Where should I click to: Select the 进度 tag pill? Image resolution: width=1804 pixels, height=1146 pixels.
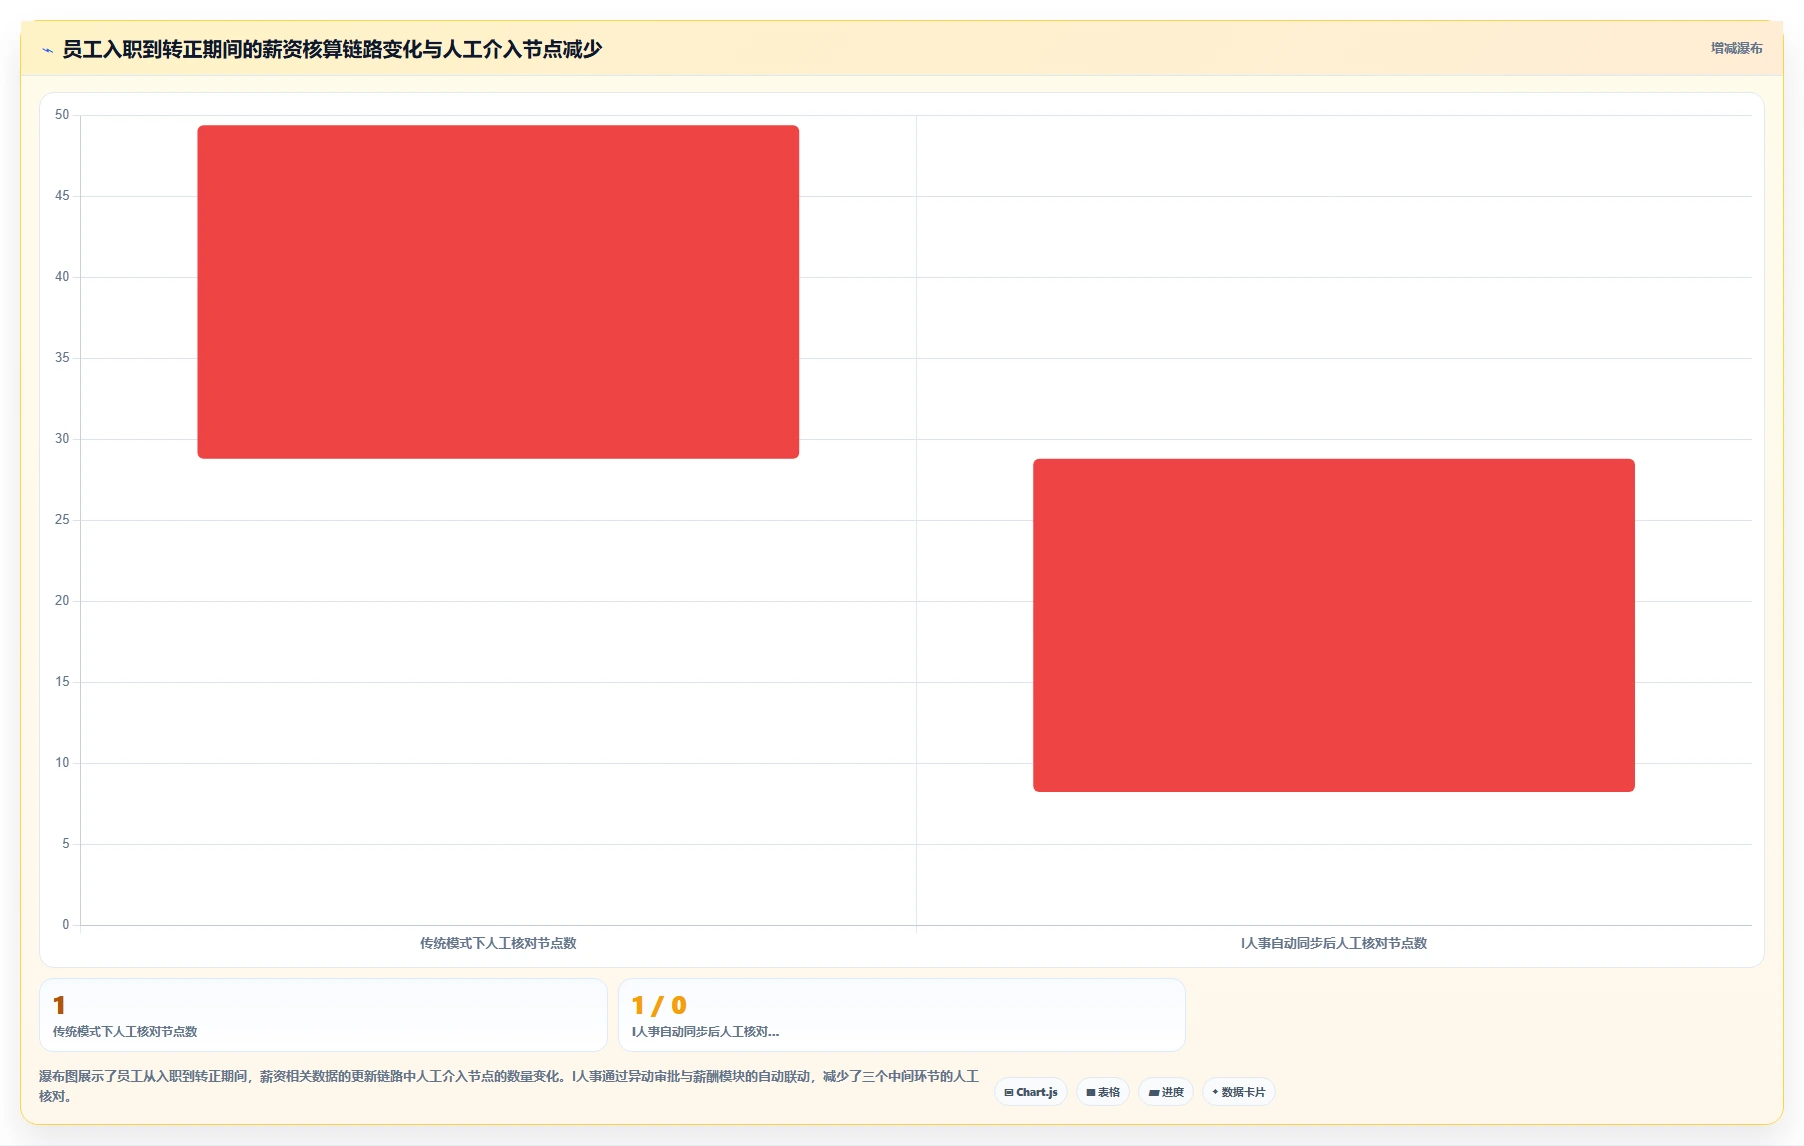(x=1166, y=1092)
